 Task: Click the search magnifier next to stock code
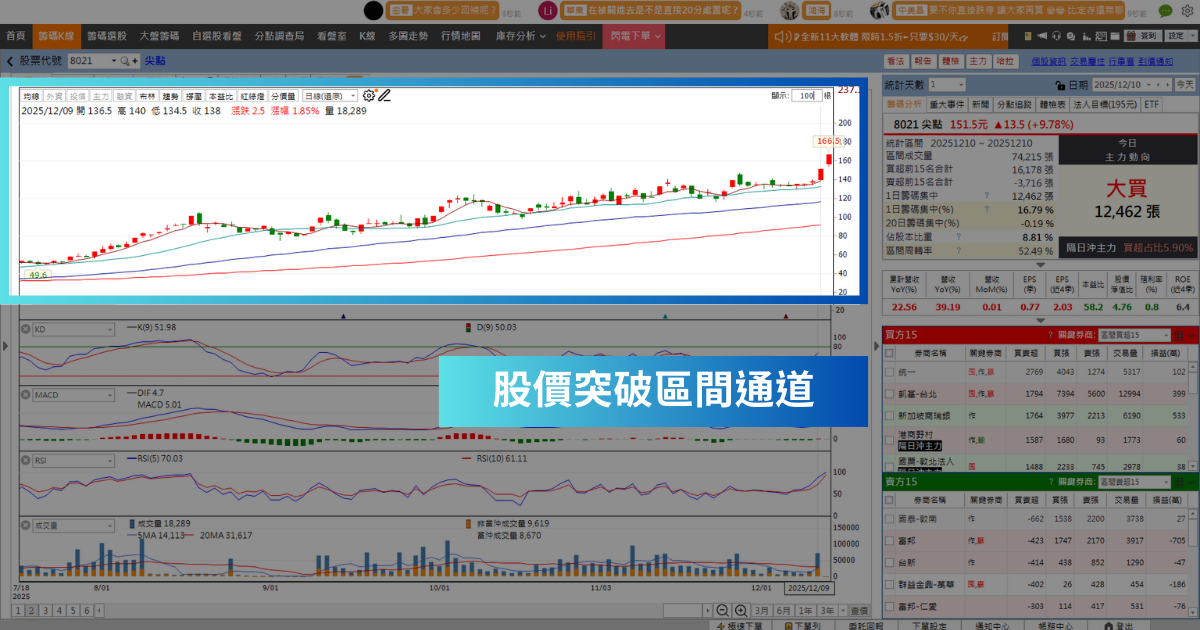(125, 61)
